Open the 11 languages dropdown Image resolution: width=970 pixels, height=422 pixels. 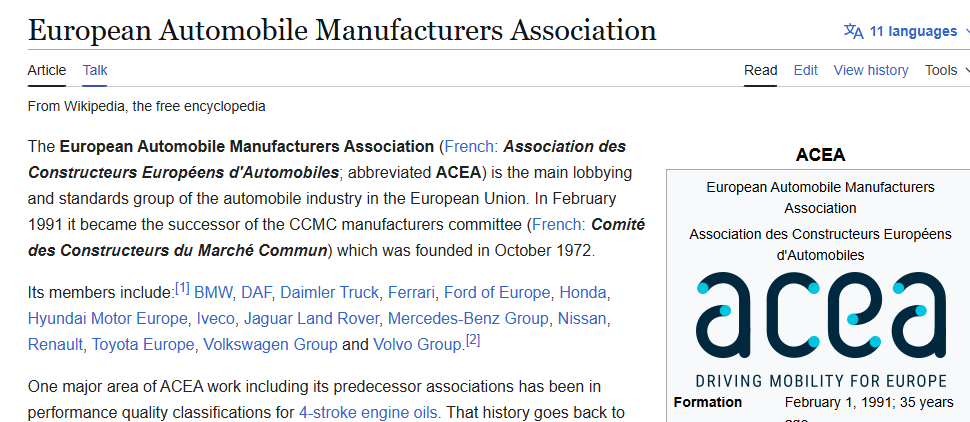907,31
